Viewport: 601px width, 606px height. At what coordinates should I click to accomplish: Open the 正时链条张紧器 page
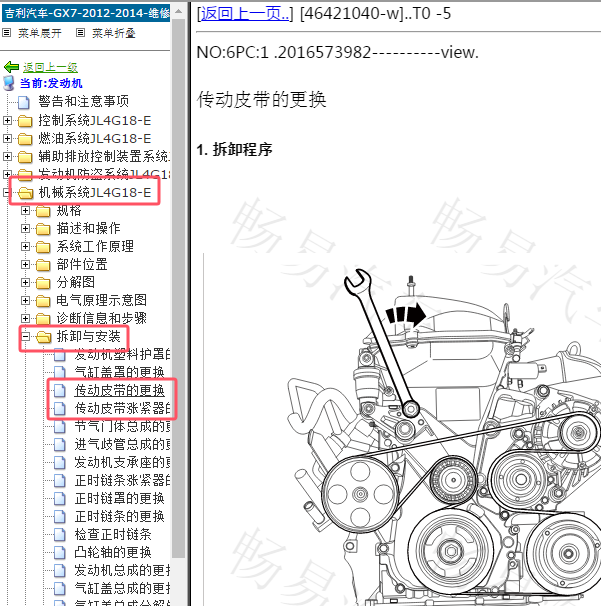122,480
